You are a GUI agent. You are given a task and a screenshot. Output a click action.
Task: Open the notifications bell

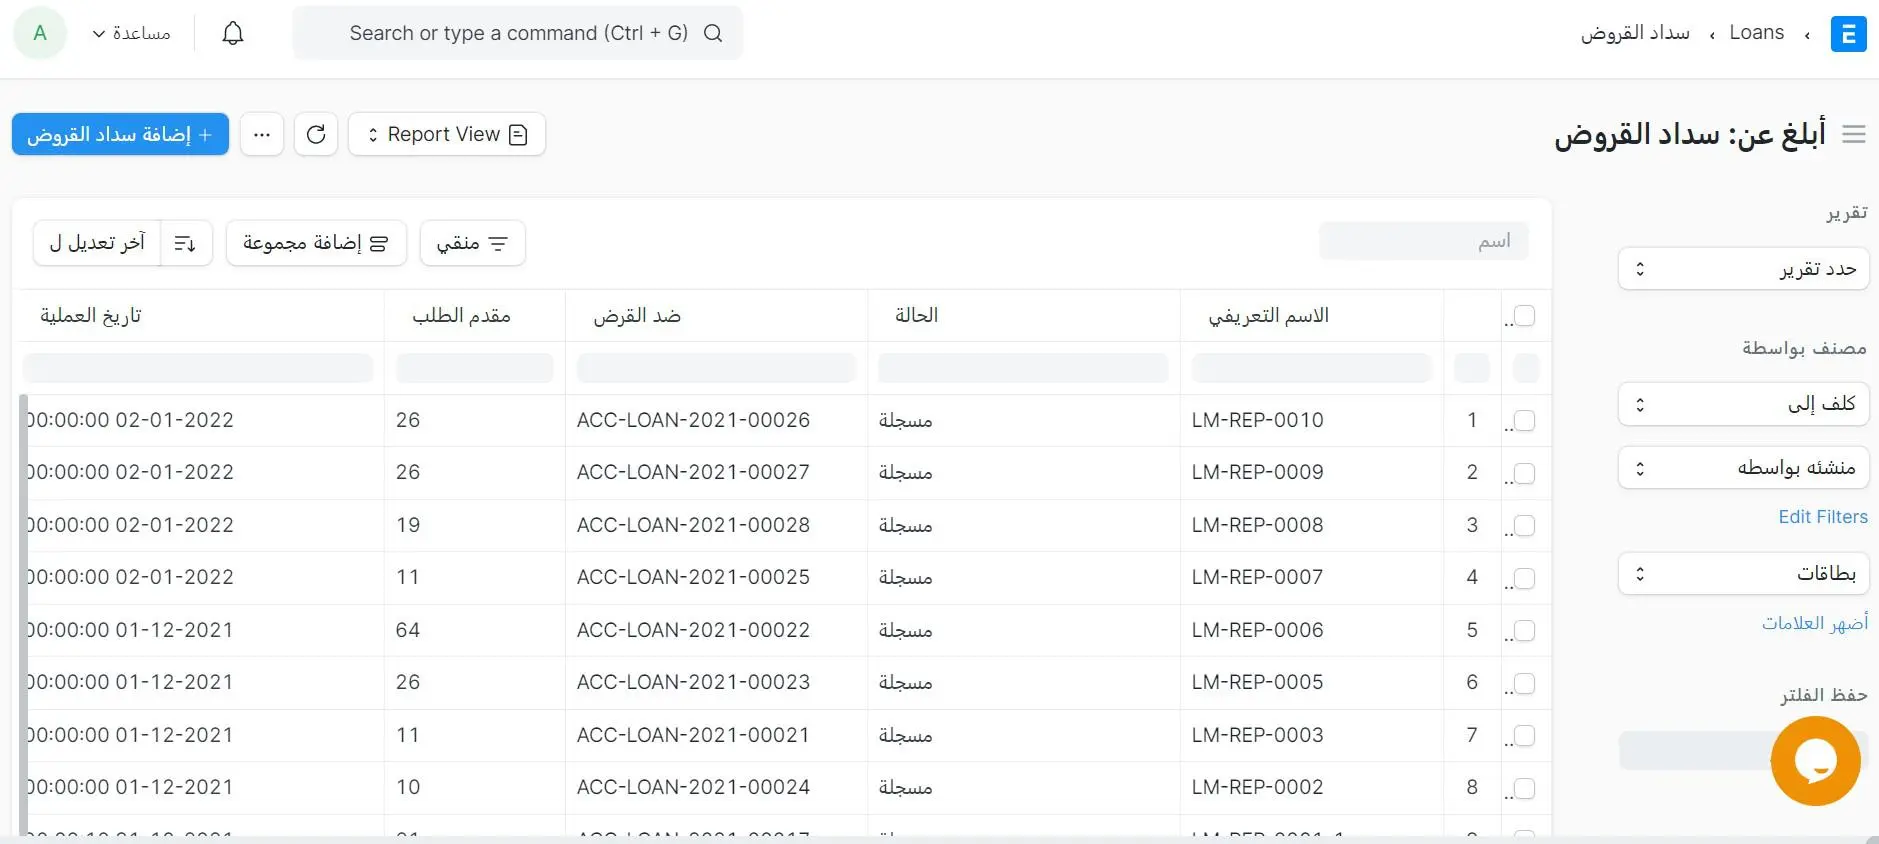tap(233, 33)
